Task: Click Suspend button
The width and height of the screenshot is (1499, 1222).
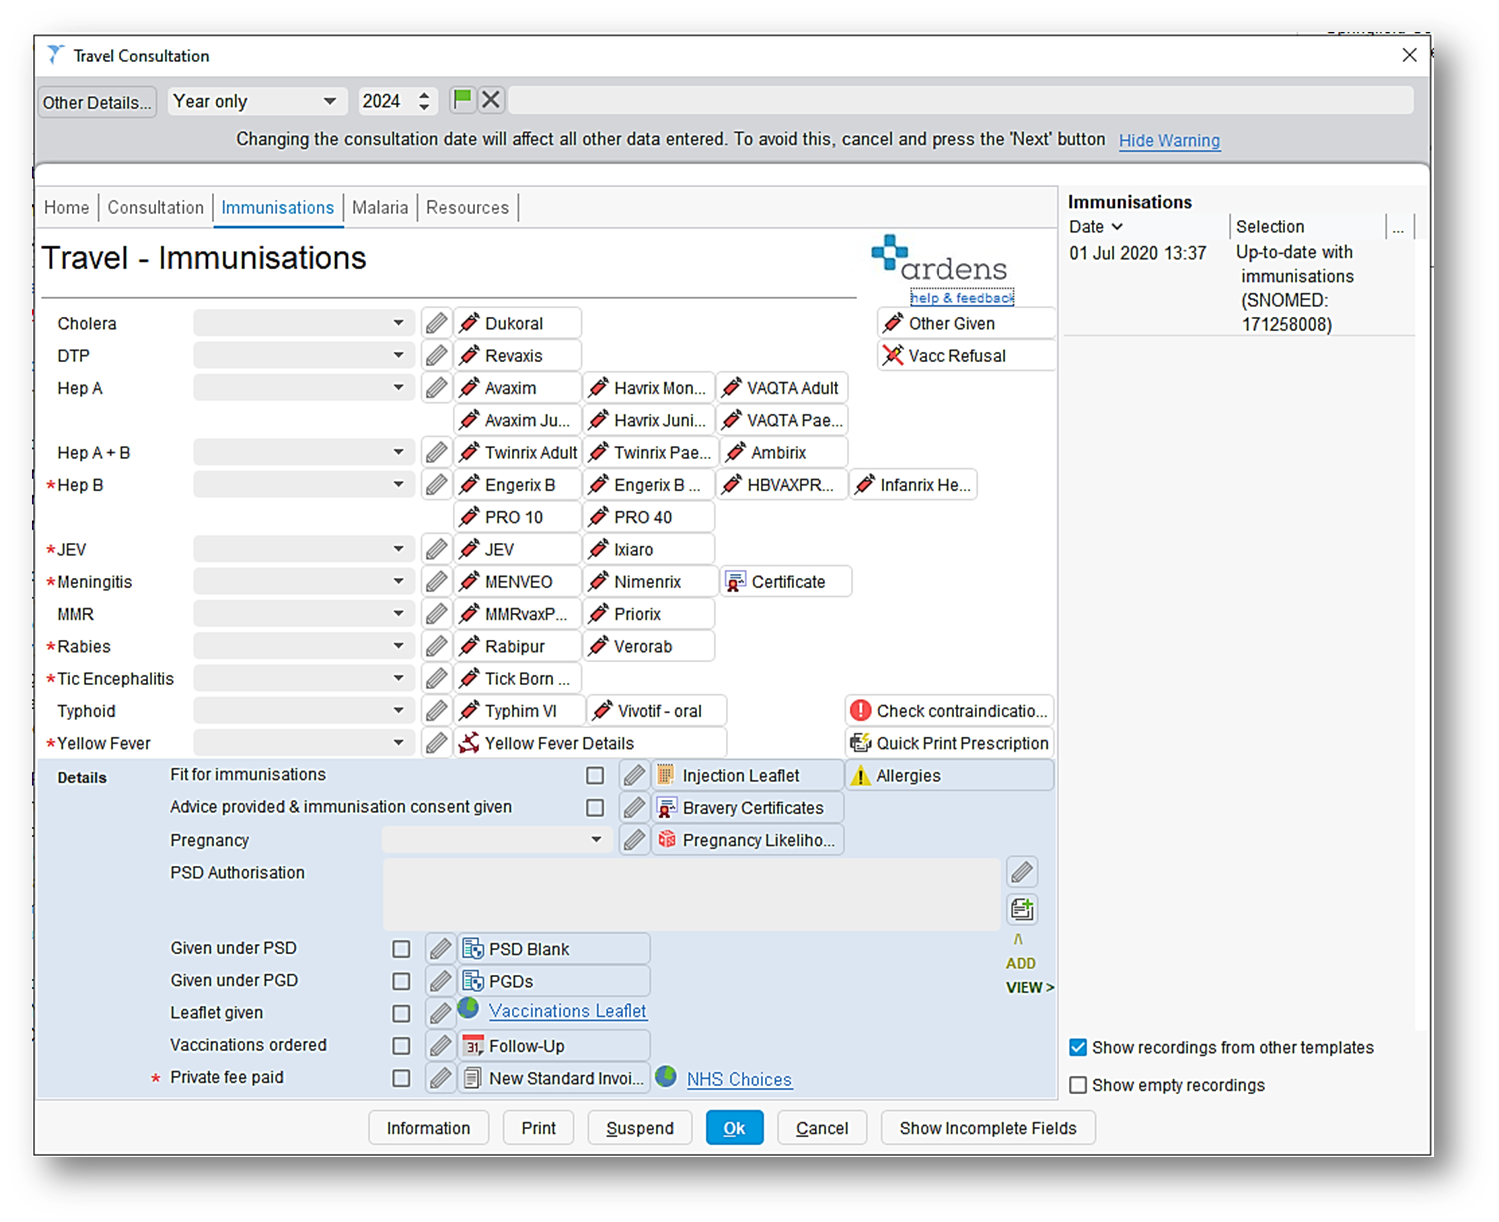Action: [639, 1128]
